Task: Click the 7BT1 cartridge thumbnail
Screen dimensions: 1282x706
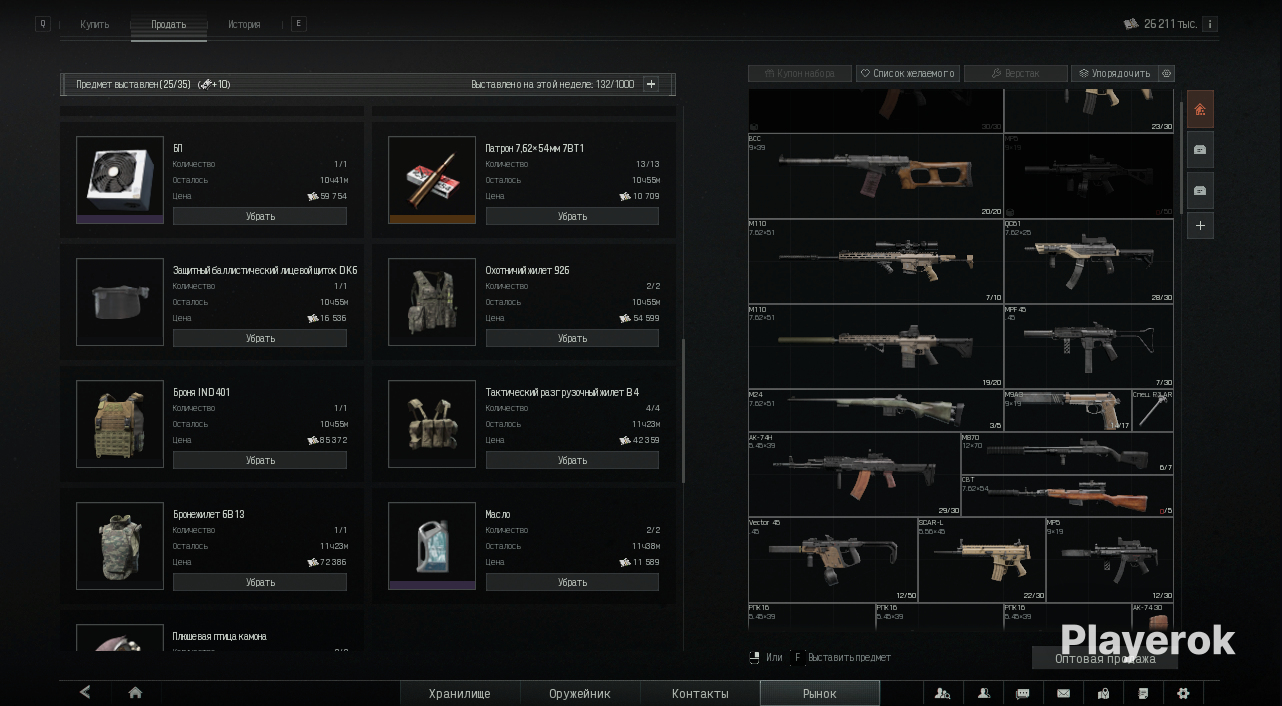Action: (432, 180)
